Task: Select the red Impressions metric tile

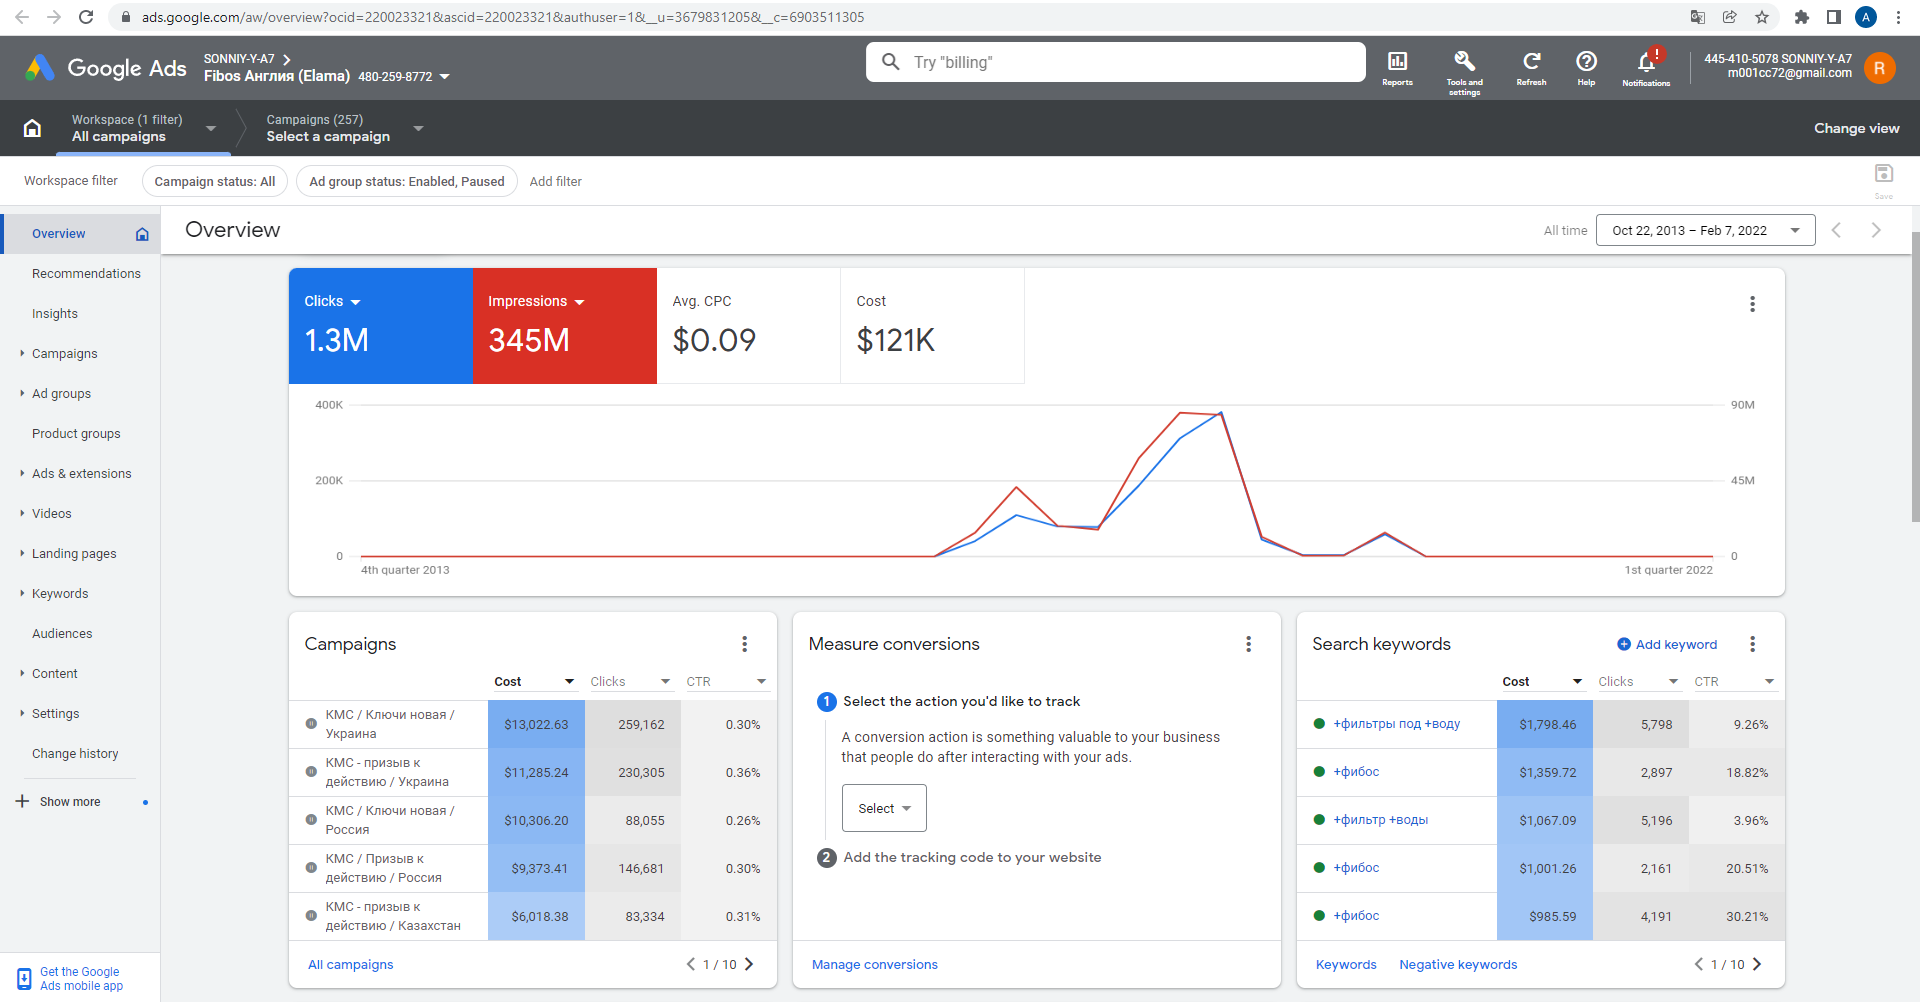Action: 565,326
